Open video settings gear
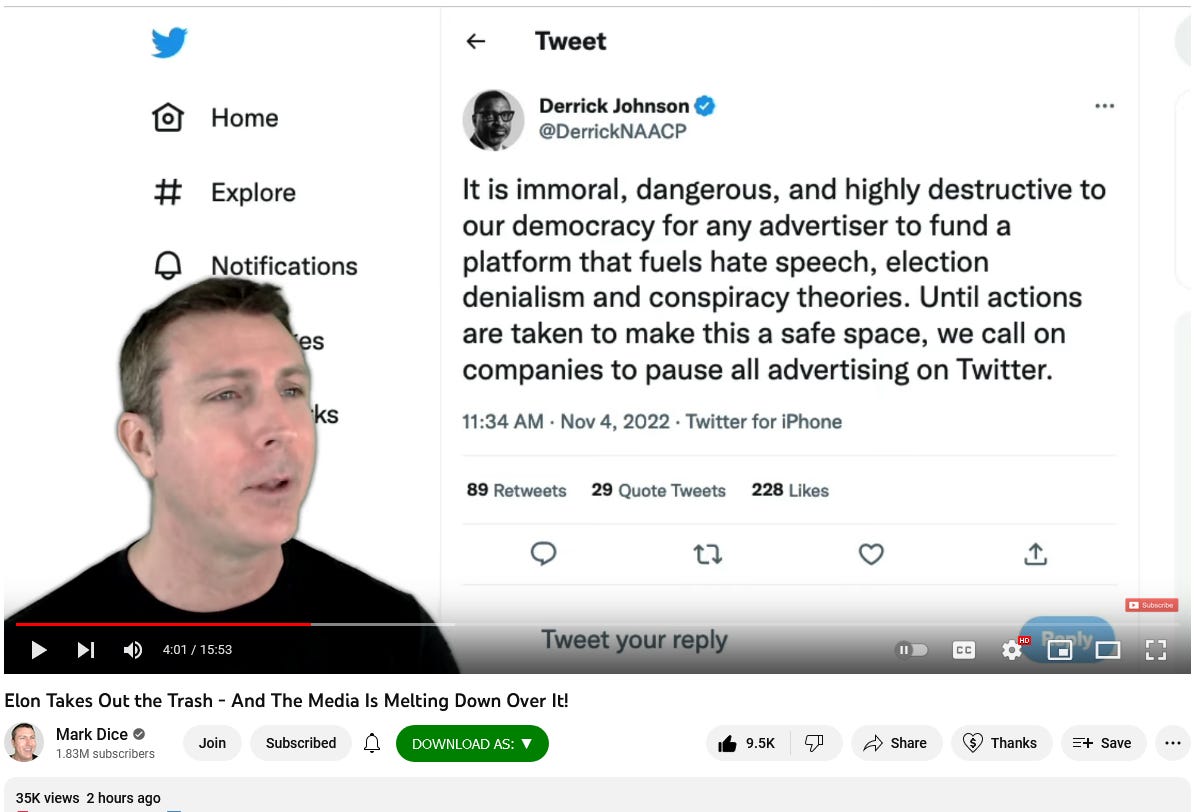1194x812 pixels. click(x=1012, y=650)
